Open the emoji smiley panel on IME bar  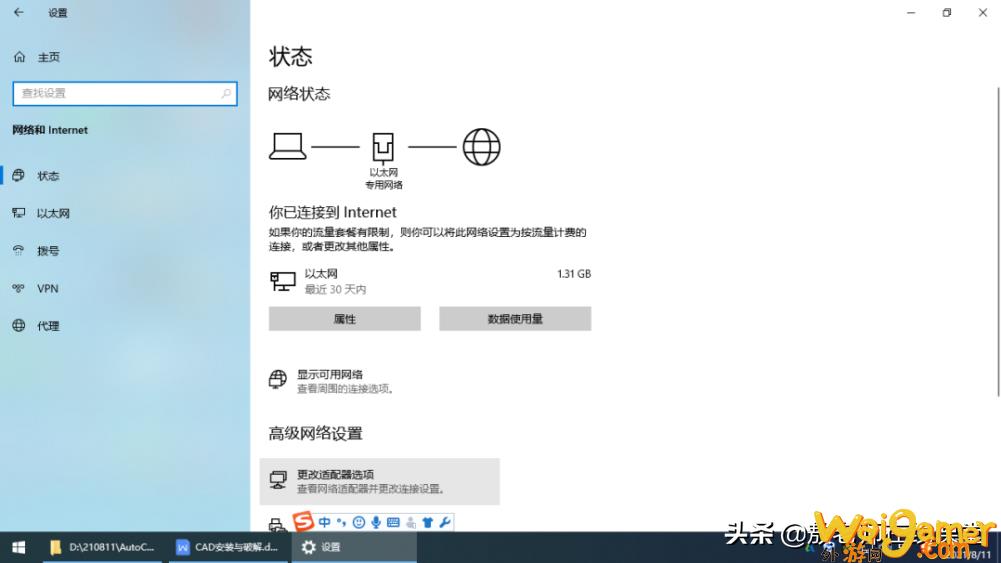359,522
